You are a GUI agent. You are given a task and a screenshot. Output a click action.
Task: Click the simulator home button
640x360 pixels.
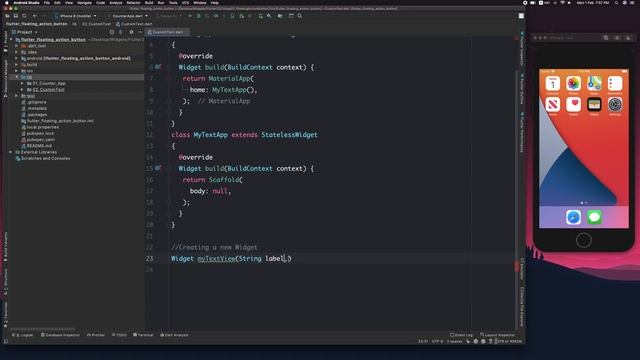[x=584, y=240]
